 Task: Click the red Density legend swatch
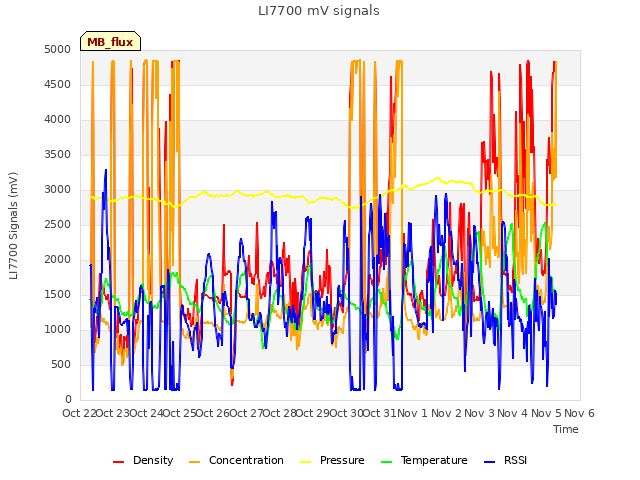point(118,462)
